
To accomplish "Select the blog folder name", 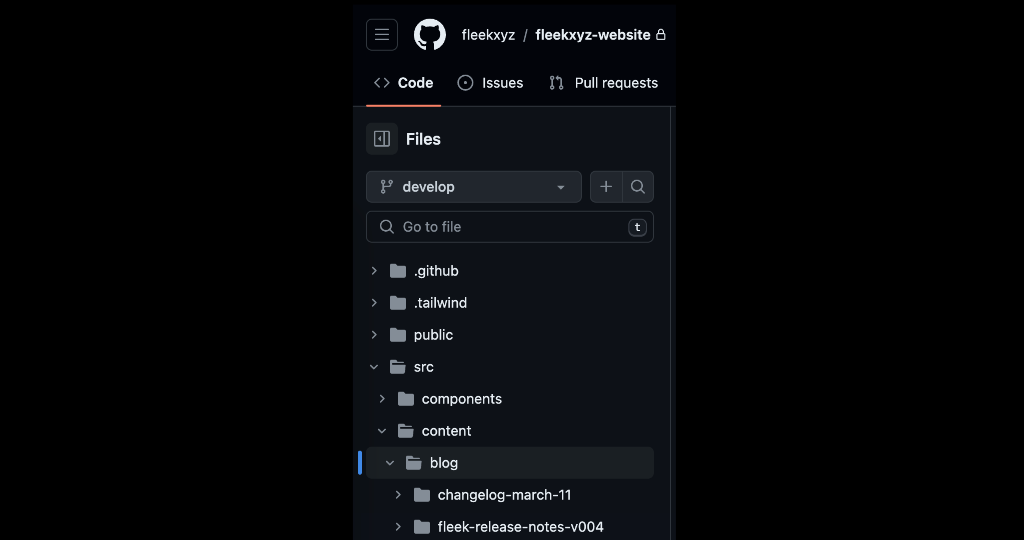I will (x=443, y=462).
